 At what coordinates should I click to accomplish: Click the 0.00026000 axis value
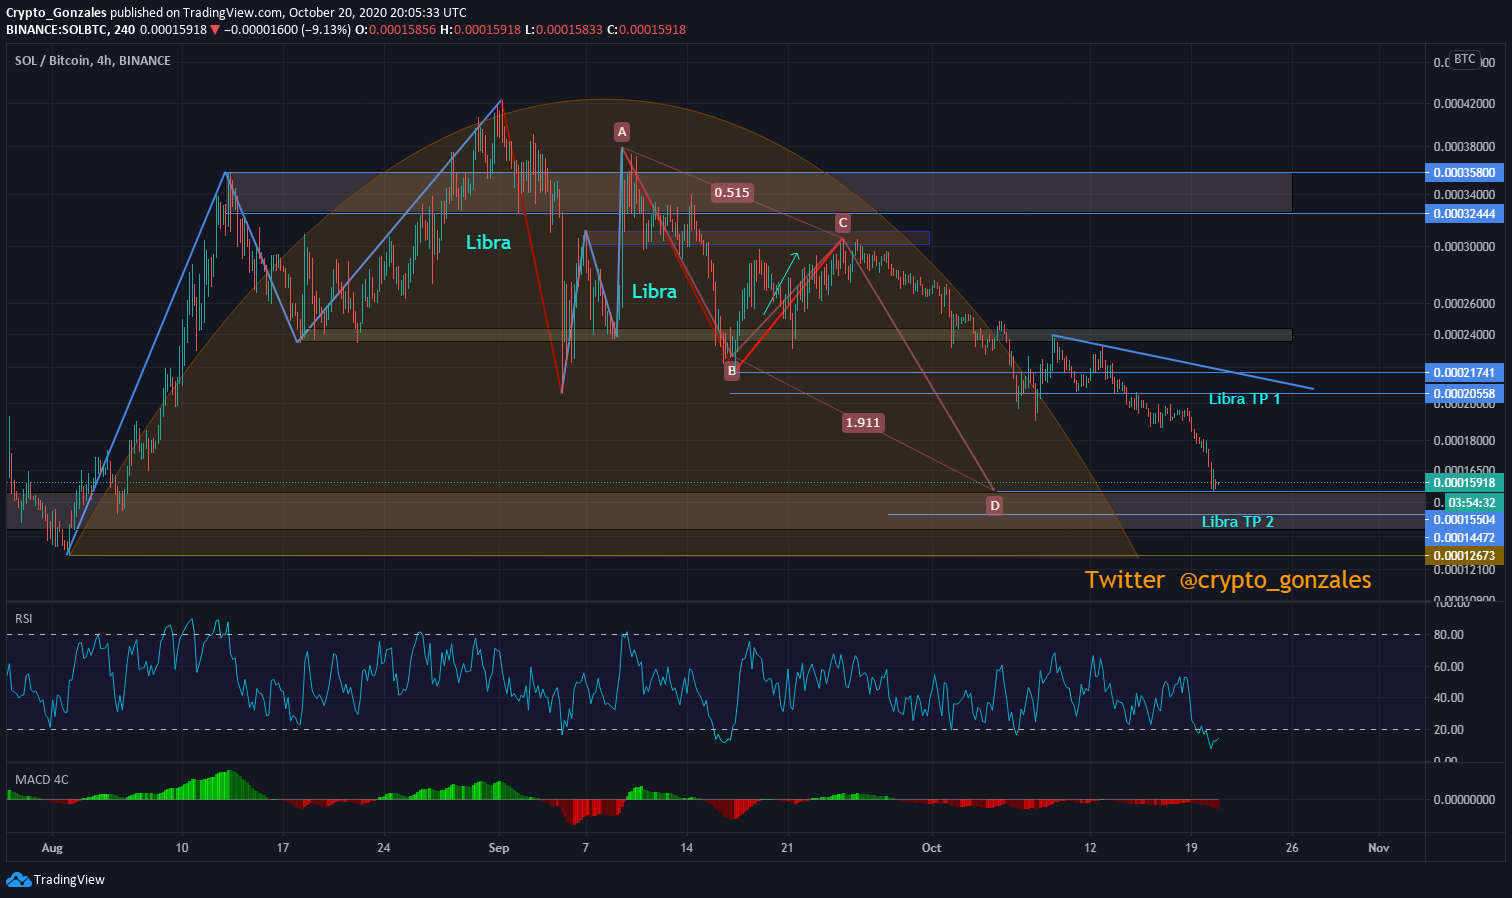pos(1464,304)
